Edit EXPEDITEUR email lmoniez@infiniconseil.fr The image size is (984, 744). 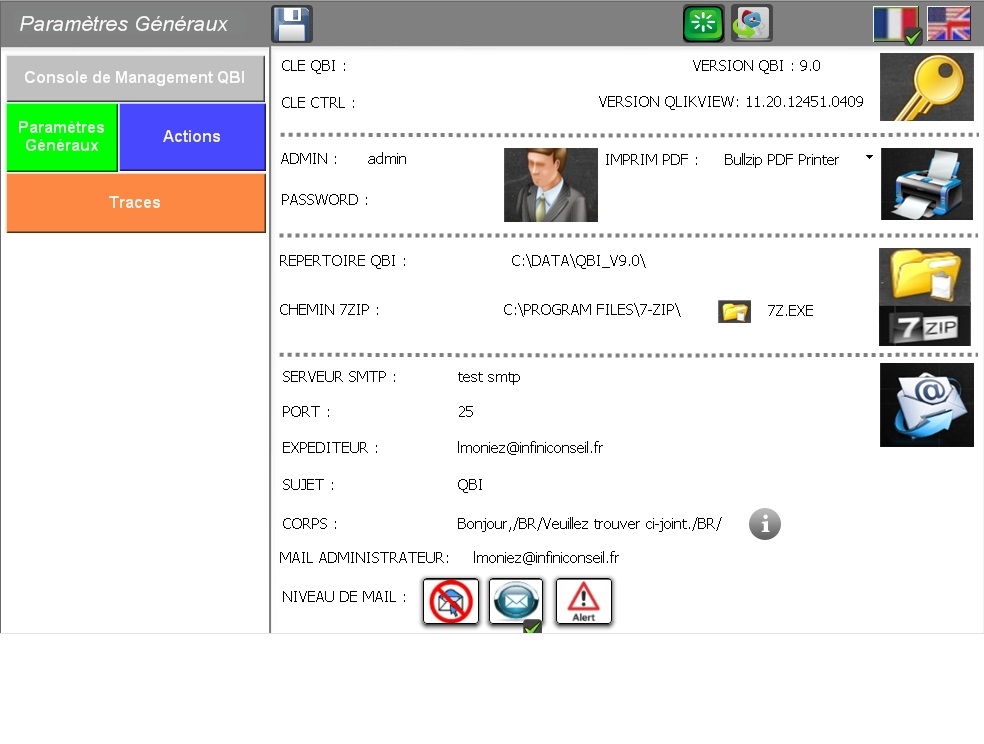coord(530,448)
